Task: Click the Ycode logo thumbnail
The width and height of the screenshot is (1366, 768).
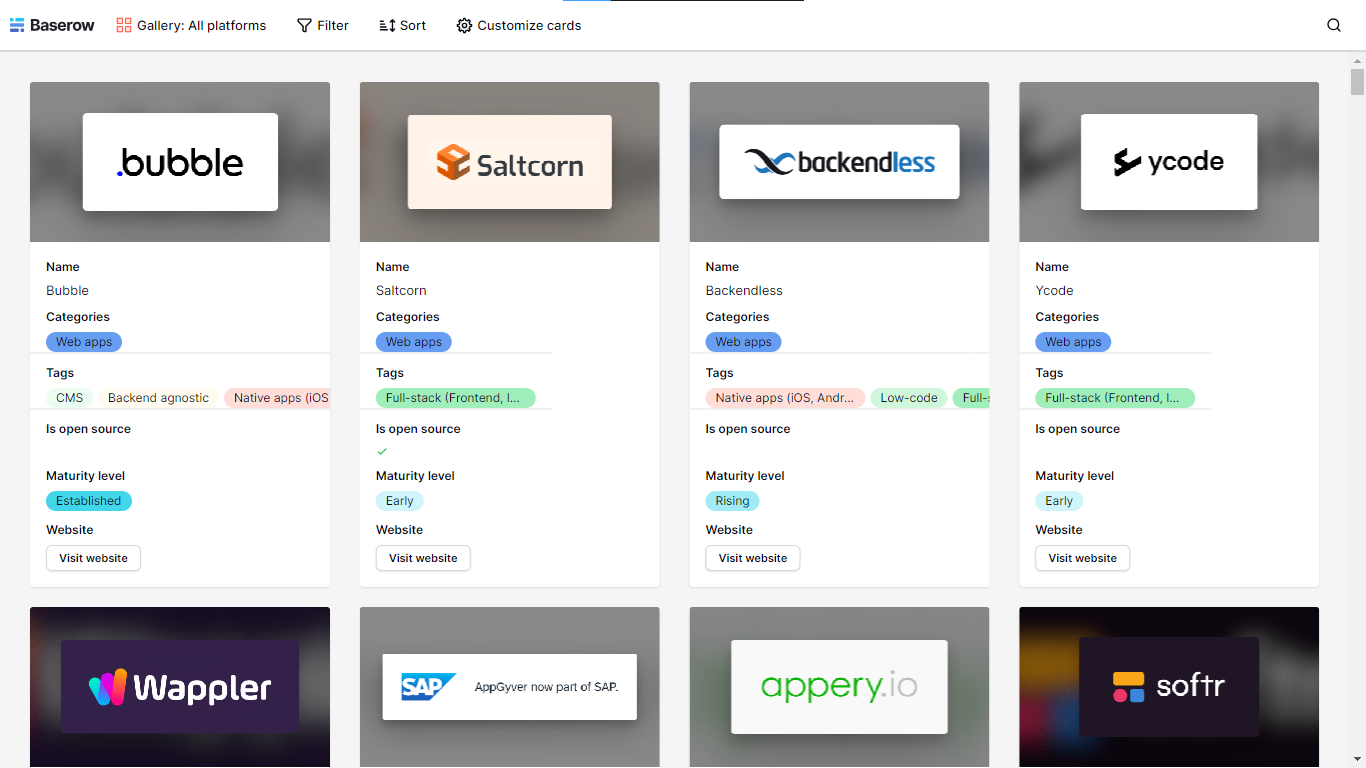Action: click(x=1169, y=162)
